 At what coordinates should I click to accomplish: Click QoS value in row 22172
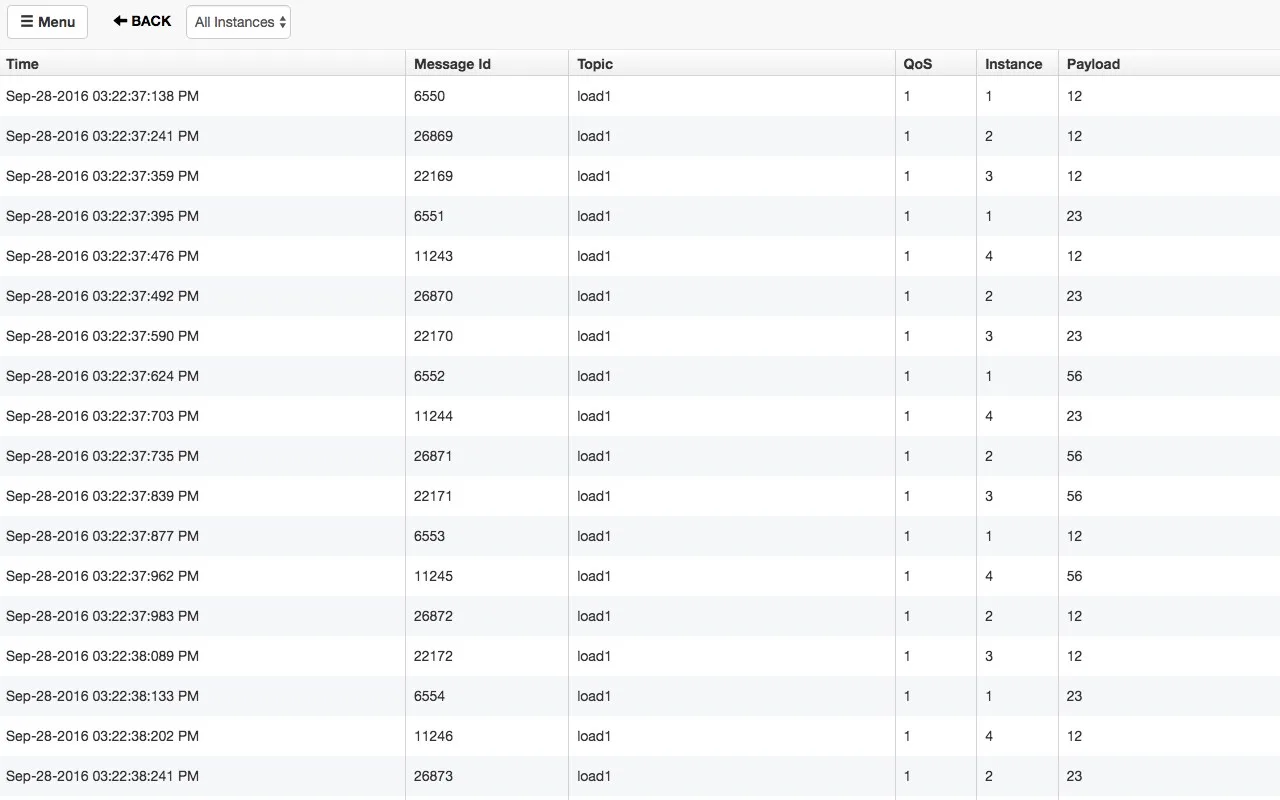point(907,656)
